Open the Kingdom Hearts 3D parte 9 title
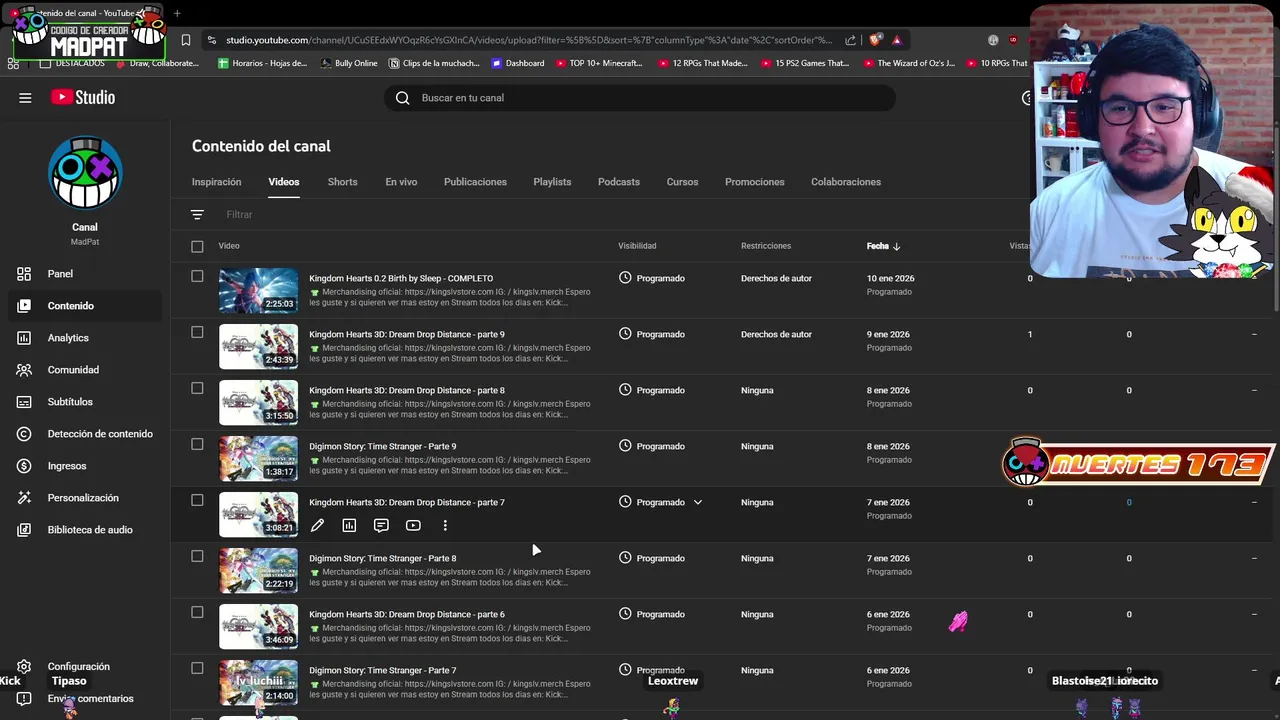Screen dimensions: 1280x720 coord(407,334)
